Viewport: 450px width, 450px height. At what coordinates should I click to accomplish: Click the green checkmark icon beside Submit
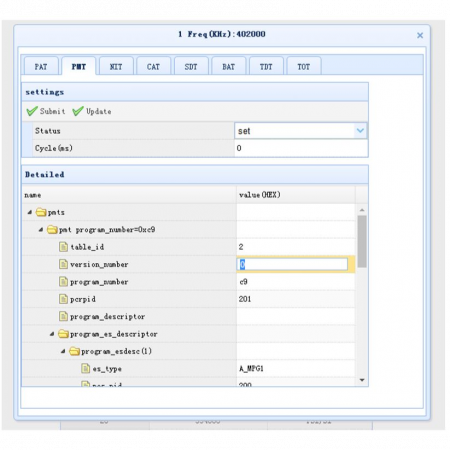tap(32, 111)
